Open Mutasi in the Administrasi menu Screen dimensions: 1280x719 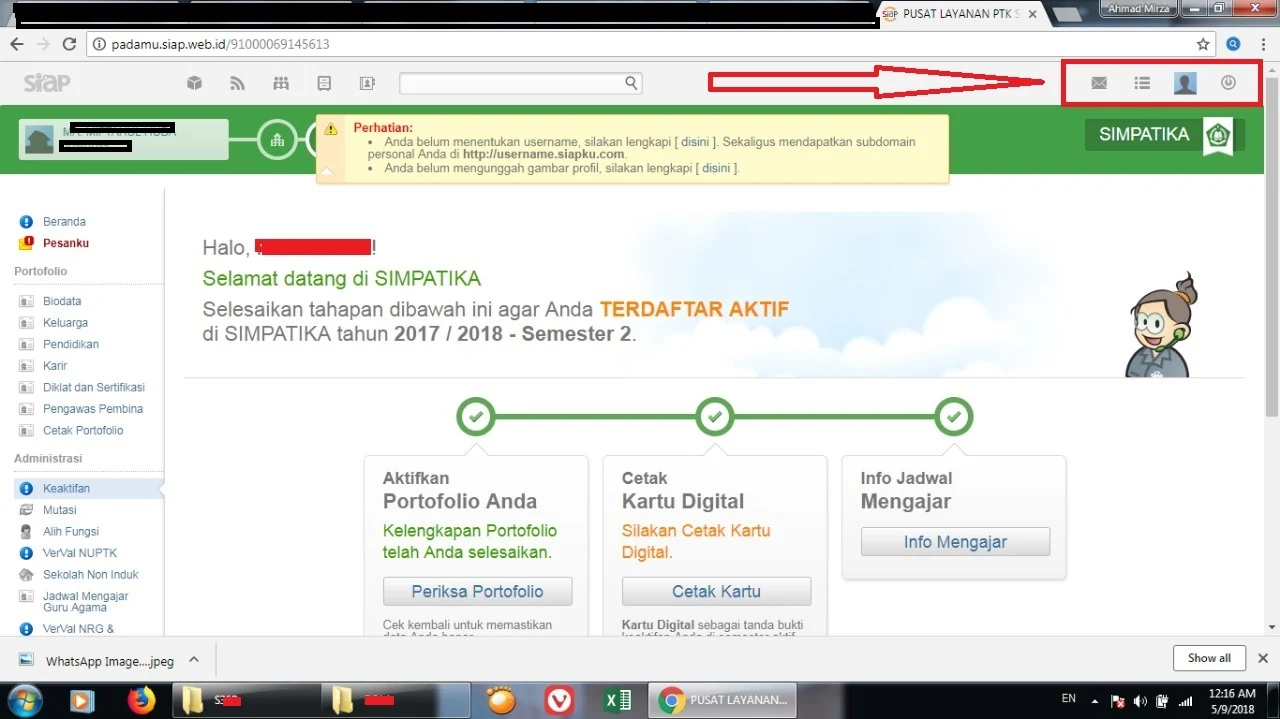click(x=60, y=510)
